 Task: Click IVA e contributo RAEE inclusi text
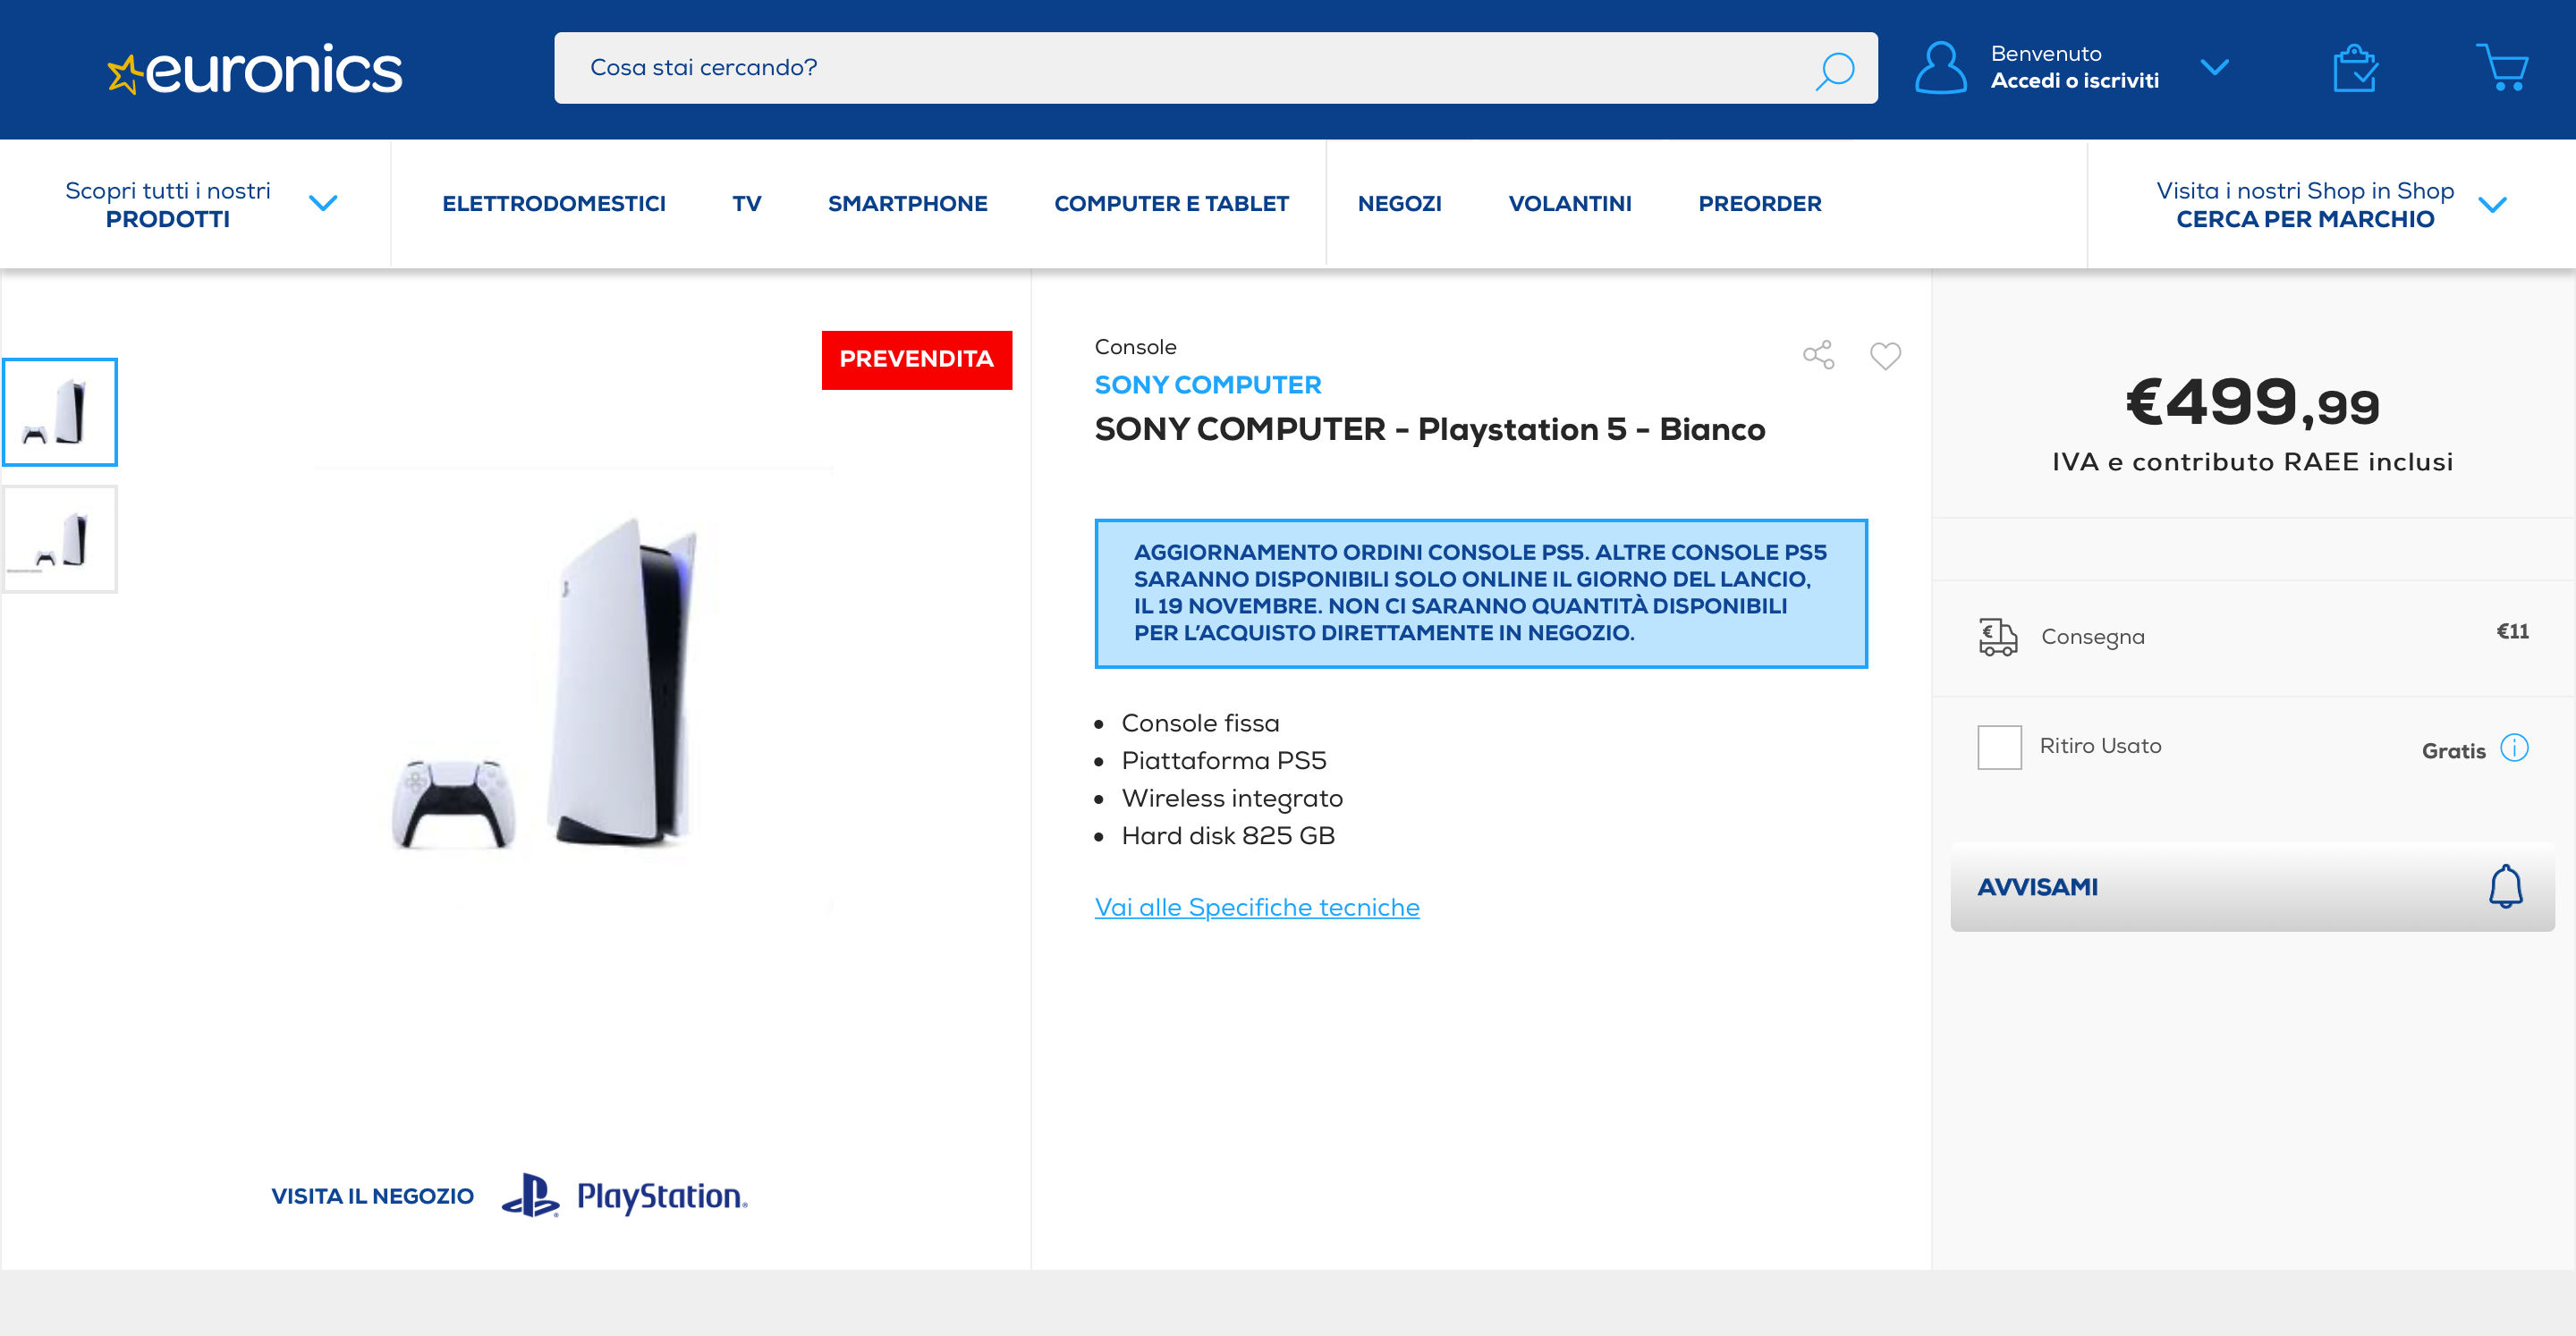tap(2252, 462)
